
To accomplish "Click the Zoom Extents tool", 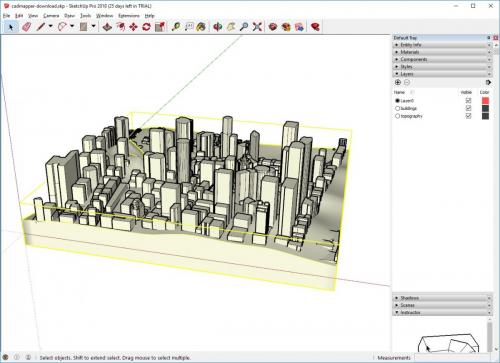I will point(257,27).
